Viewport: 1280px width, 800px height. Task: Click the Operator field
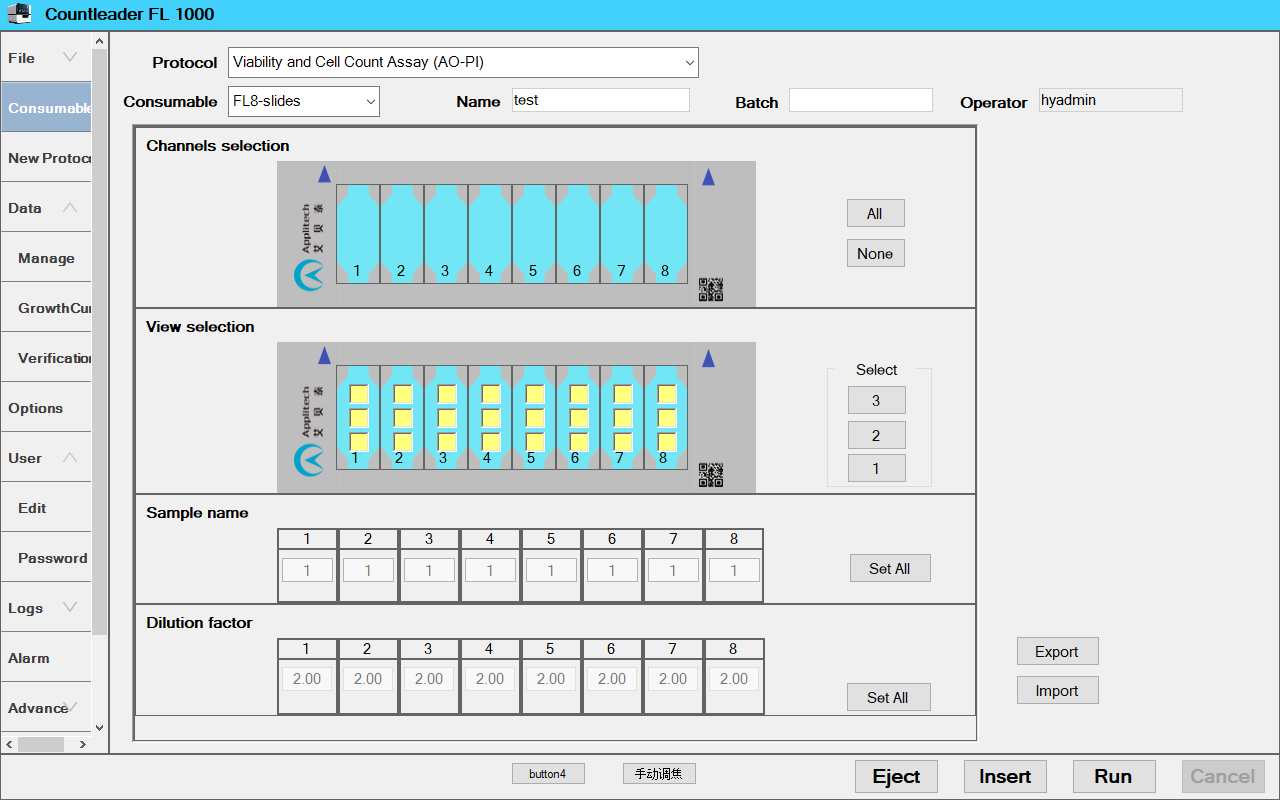1110,100
